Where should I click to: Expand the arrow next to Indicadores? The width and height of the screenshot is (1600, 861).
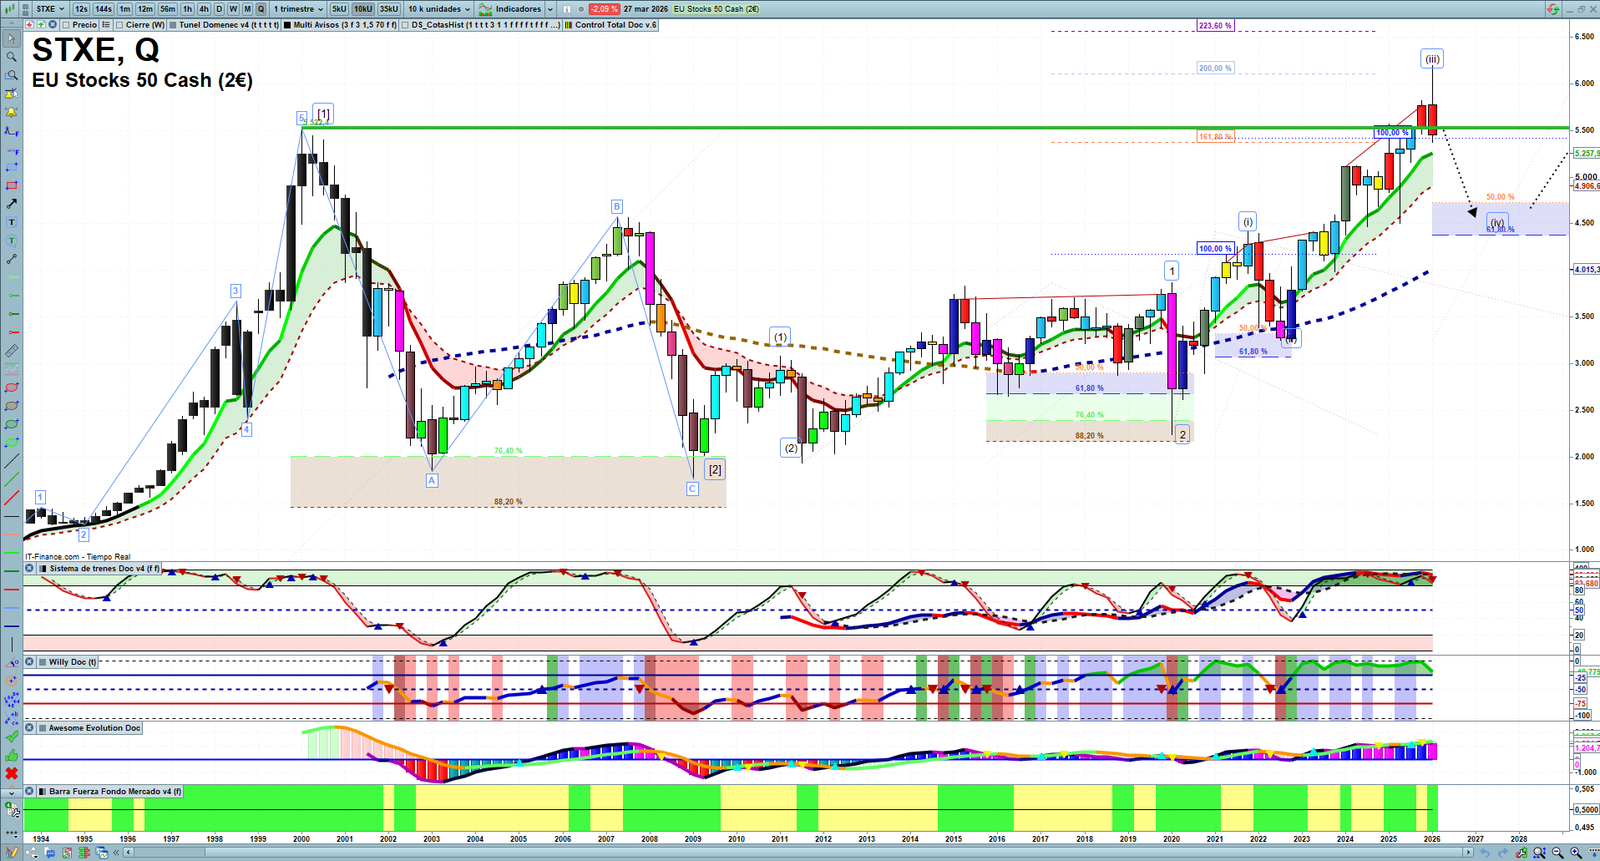pos(550,9)
